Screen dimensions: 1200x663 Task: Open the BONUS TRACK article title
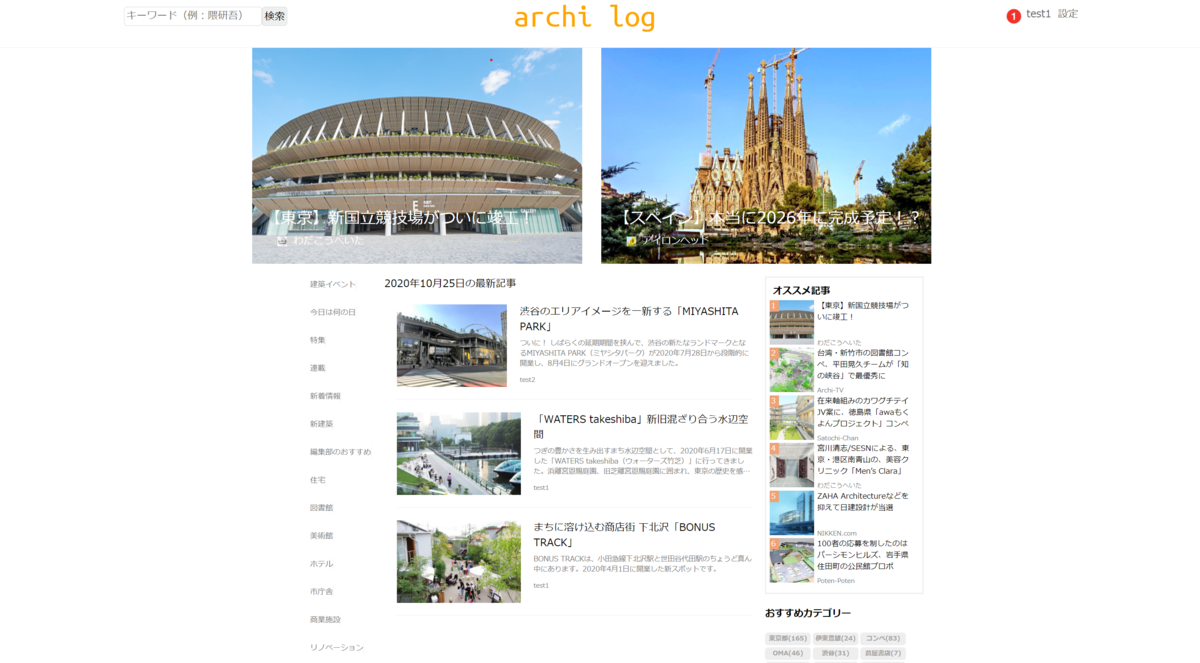[x=624, y=535]
